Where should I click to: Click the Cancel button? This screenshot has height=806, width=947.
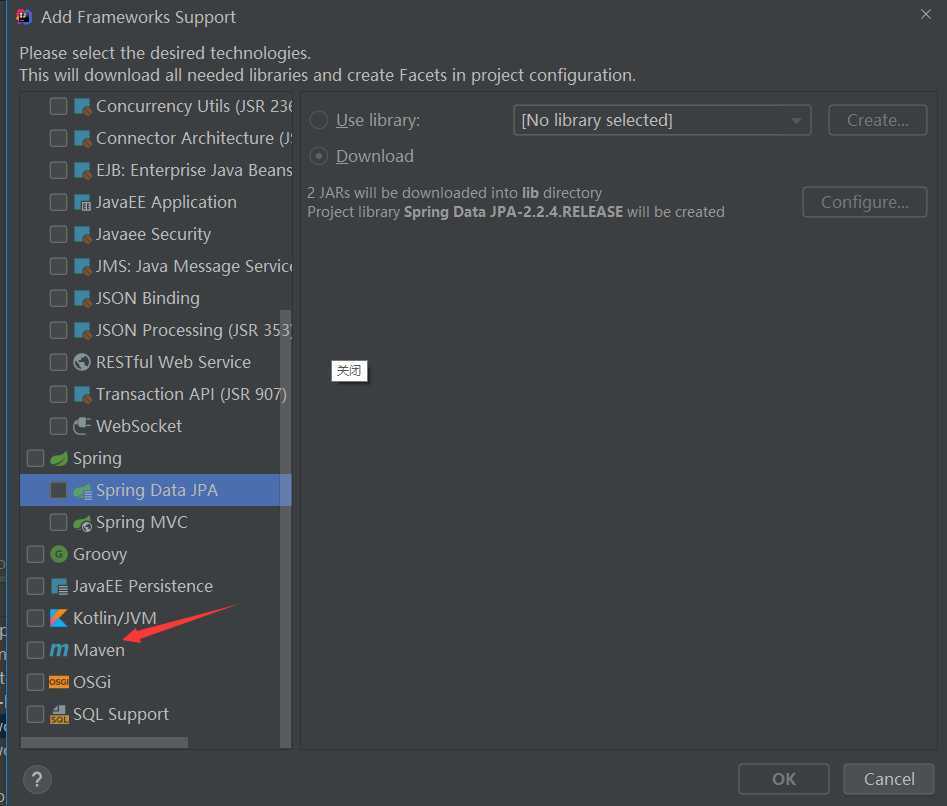pos(889,779)
